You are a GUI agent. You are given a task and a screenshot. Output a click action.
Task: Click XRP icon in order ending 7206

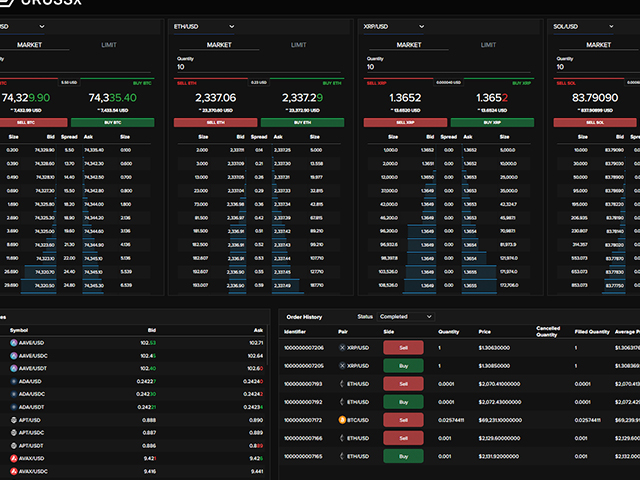click(342, 347)
